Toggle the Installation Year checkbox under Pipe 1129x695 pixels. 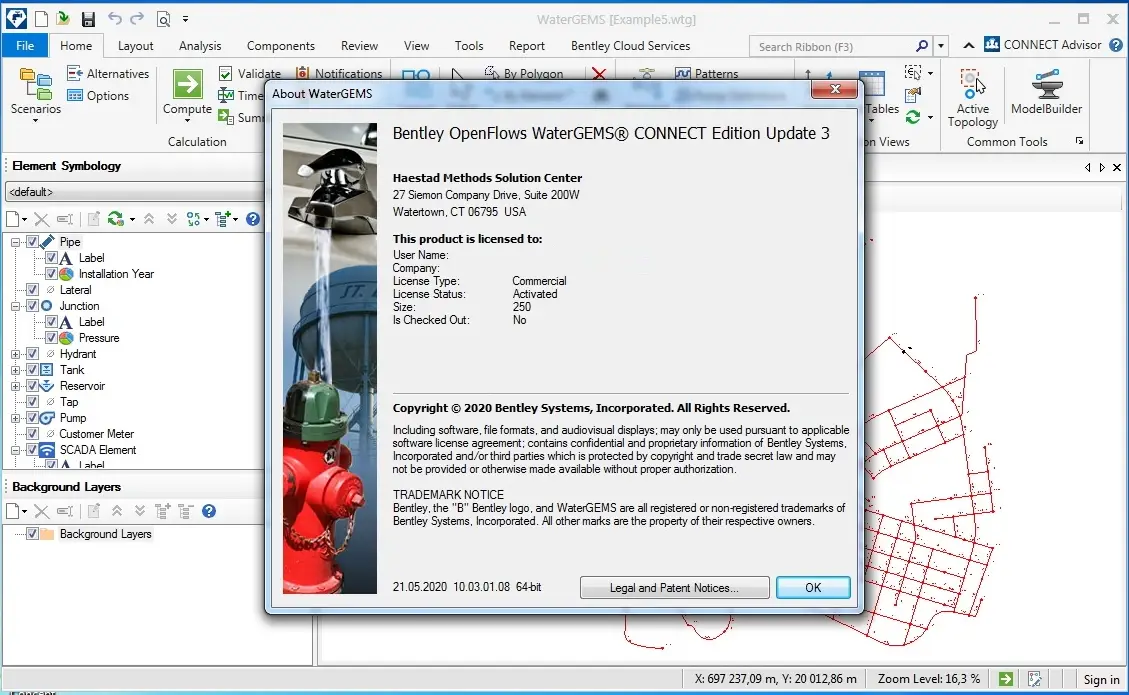(51, 274)
